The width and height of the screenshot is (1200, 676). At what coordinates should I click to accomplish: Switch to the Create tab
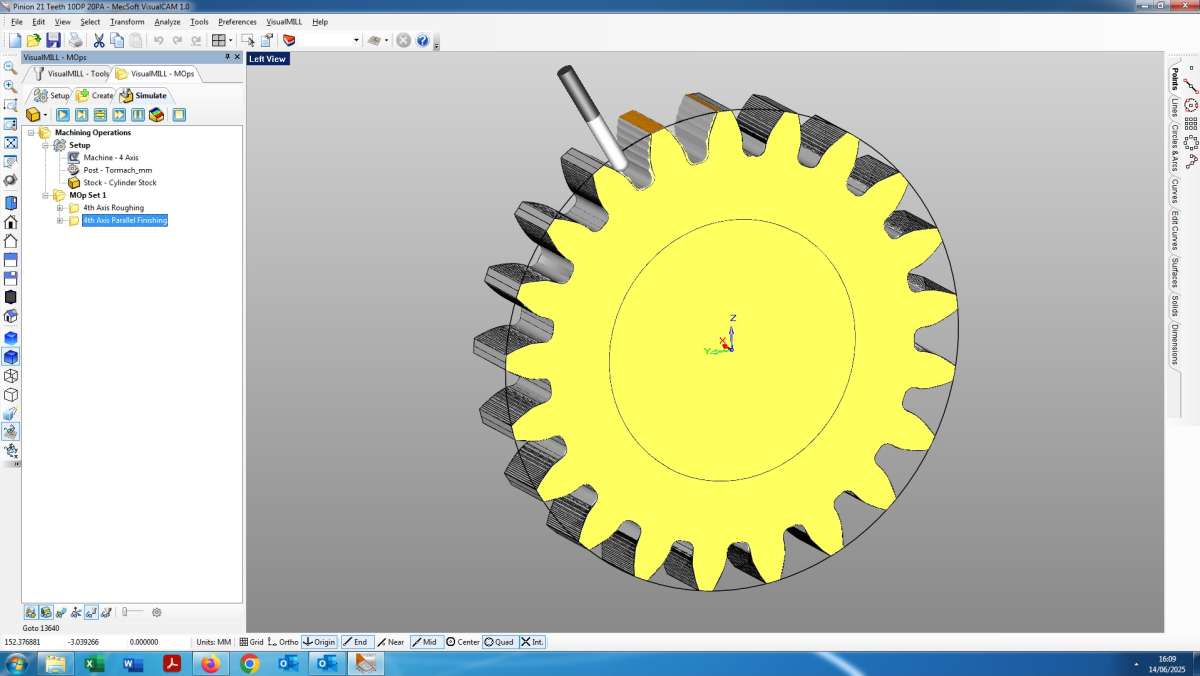pos(95,95)
